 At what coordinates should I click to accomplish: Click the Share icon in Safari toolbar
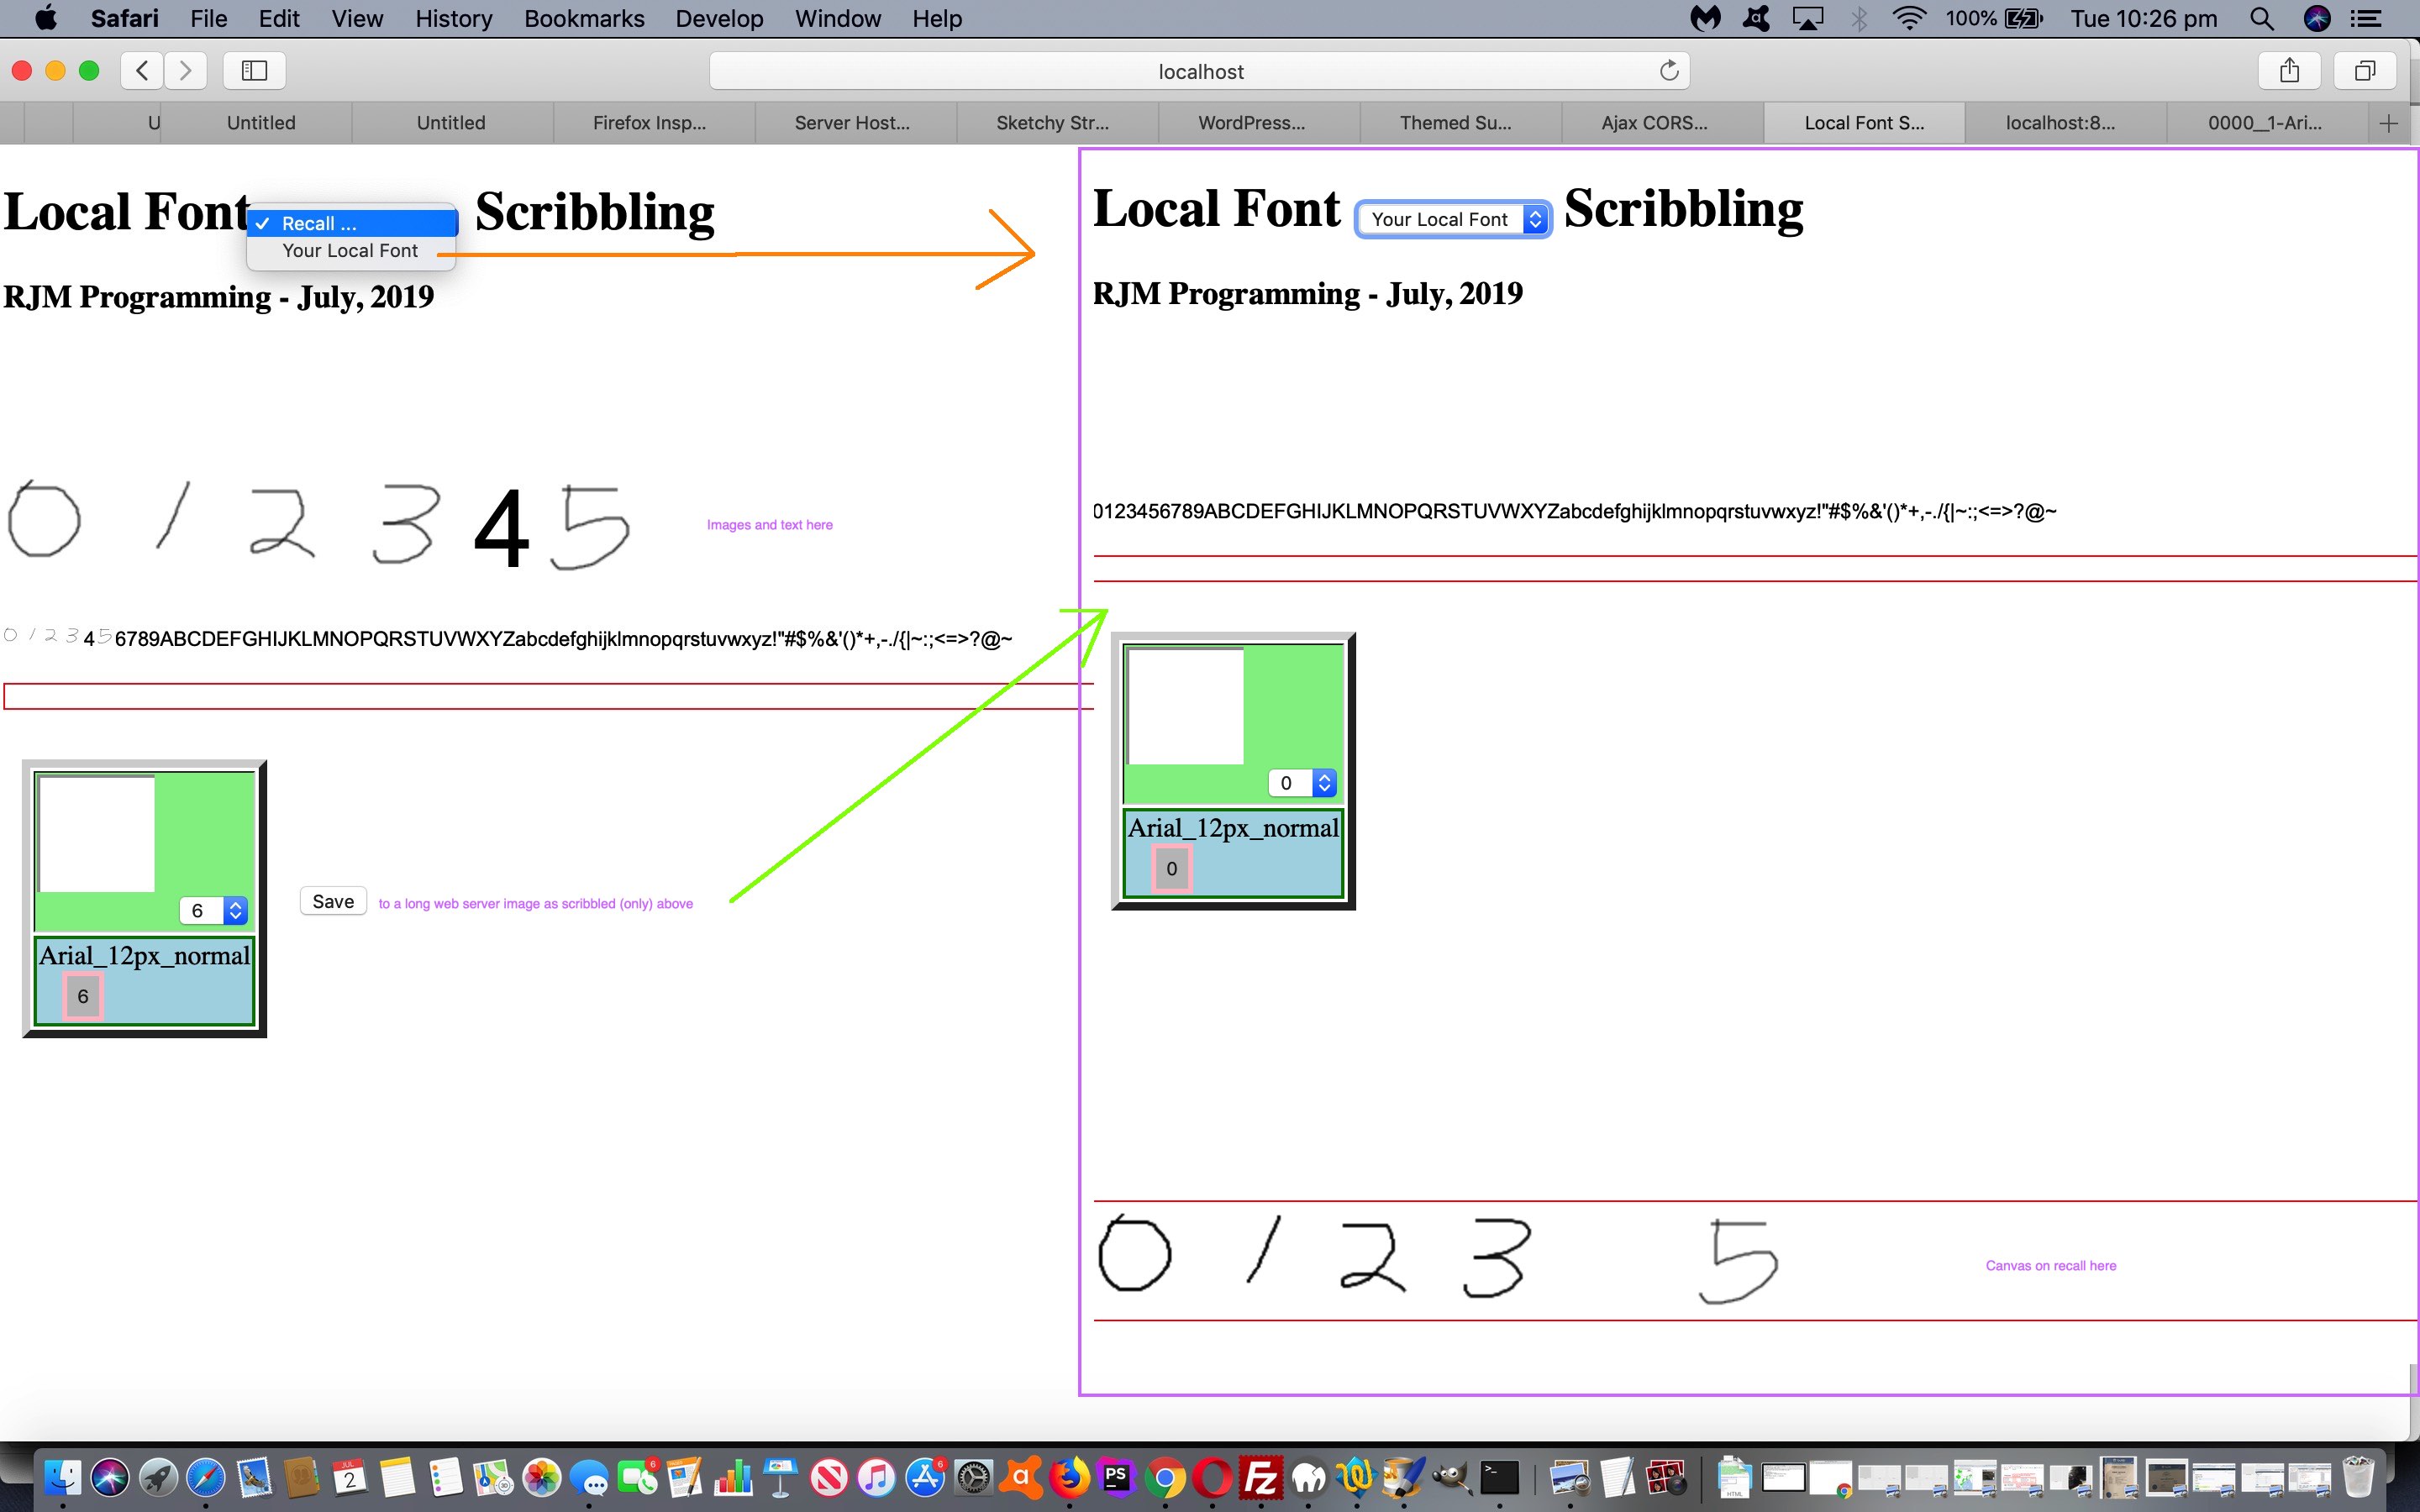(2289, 70)
